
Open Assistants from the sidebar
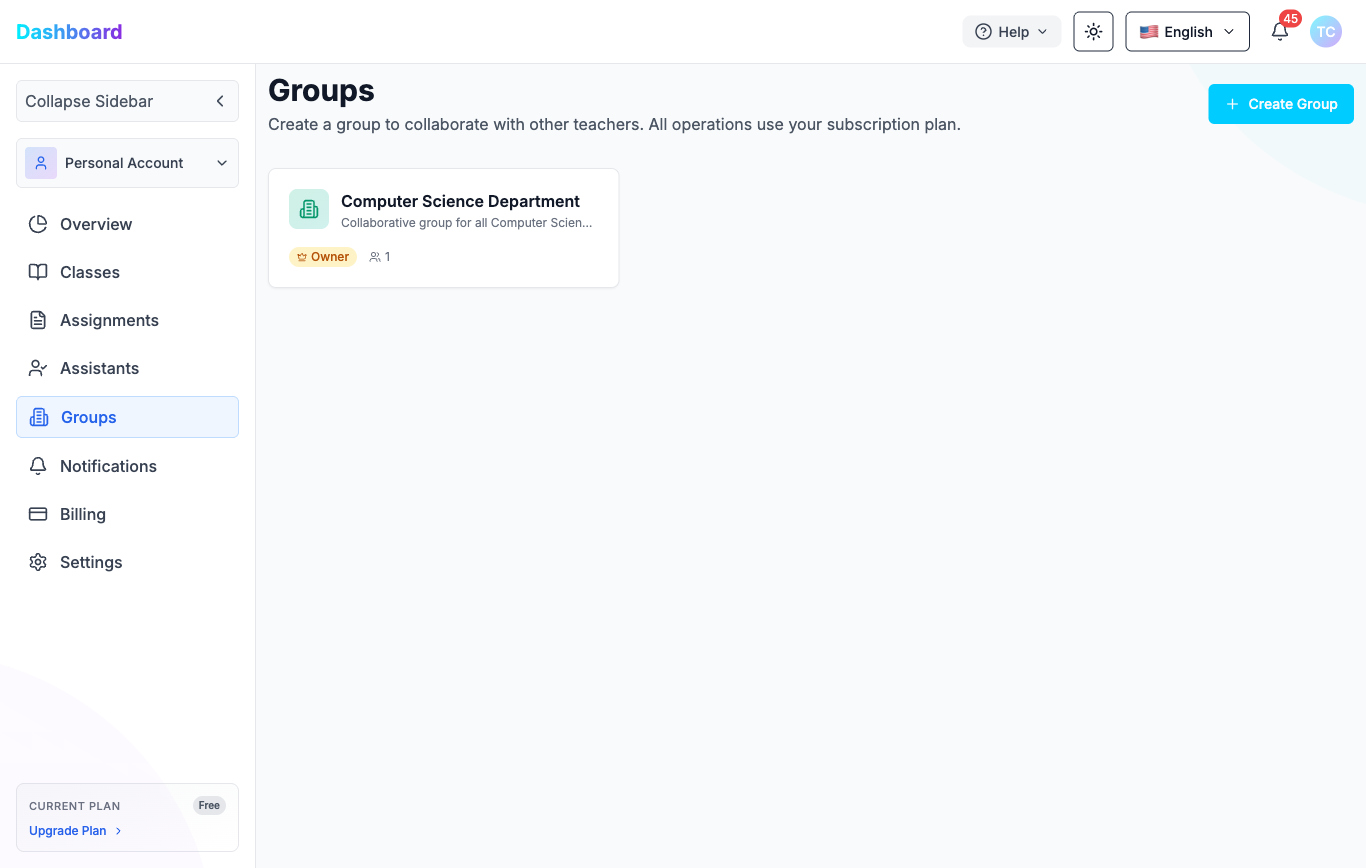pos(99,368)
